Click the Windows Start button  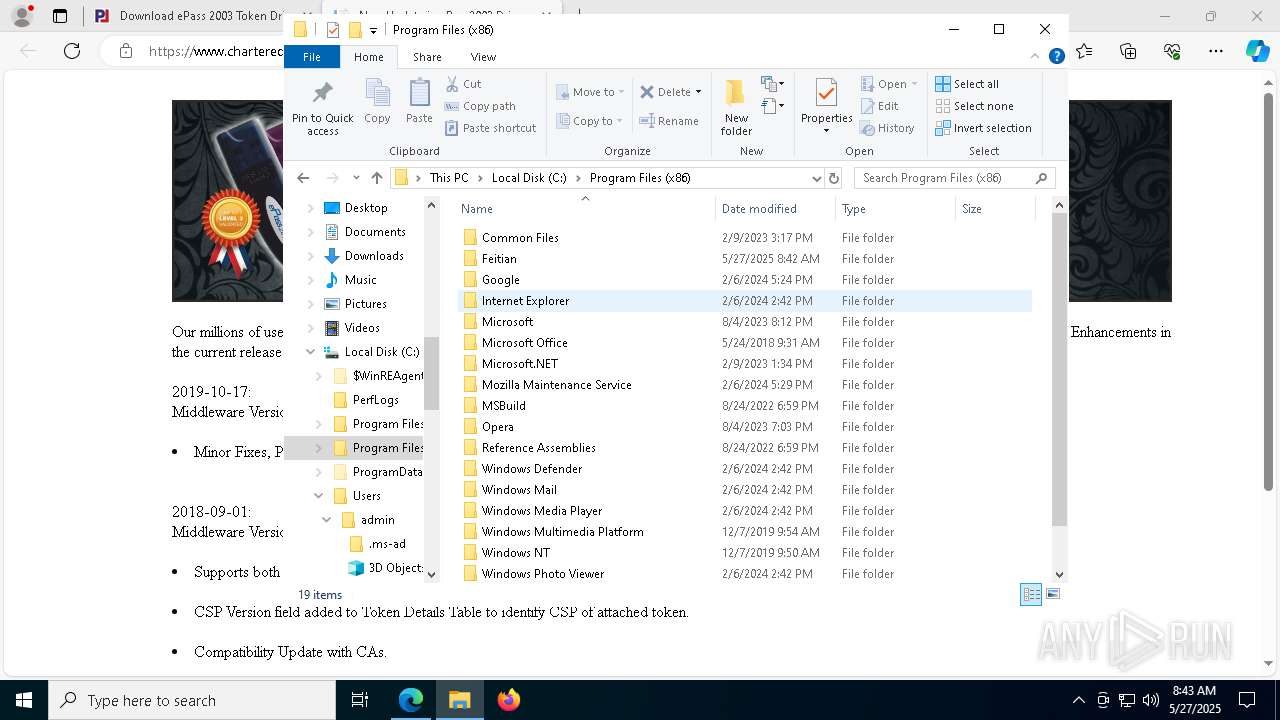coord(24,700)
